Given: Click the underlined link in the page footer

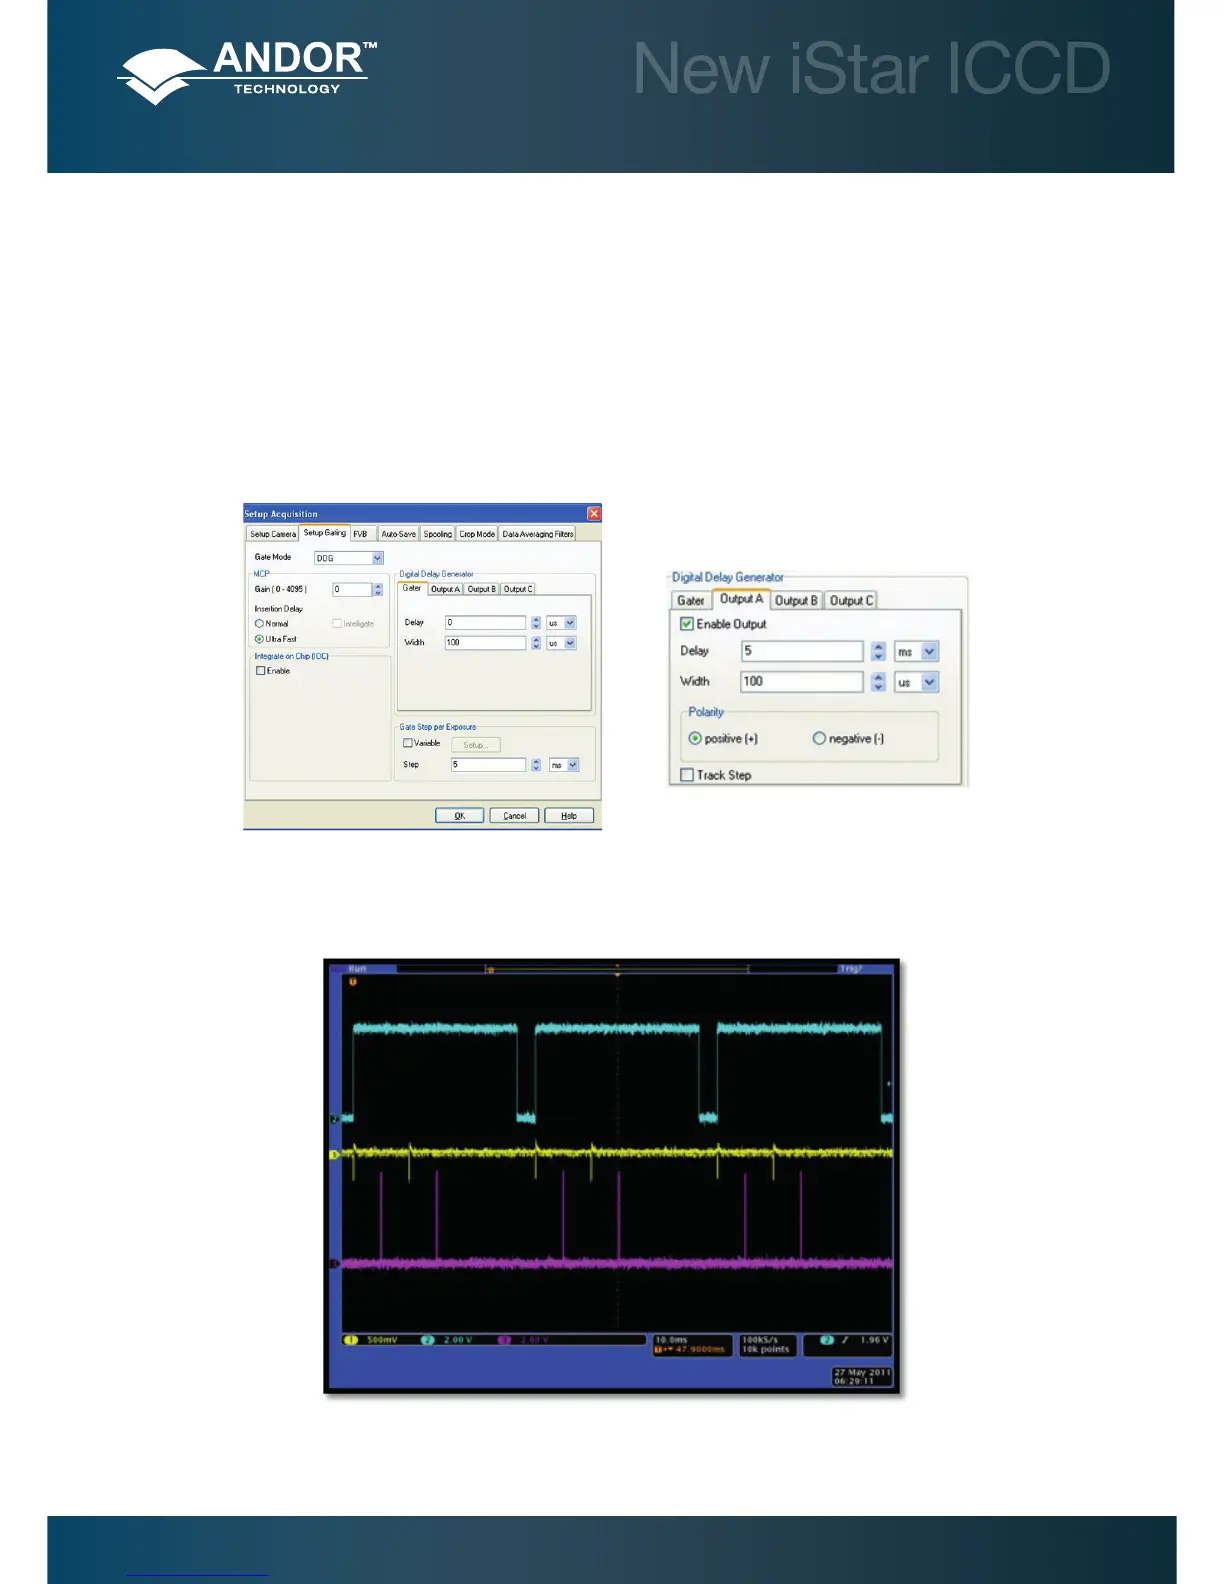Looking at the screenshot, I should (x=198, y=1572).
